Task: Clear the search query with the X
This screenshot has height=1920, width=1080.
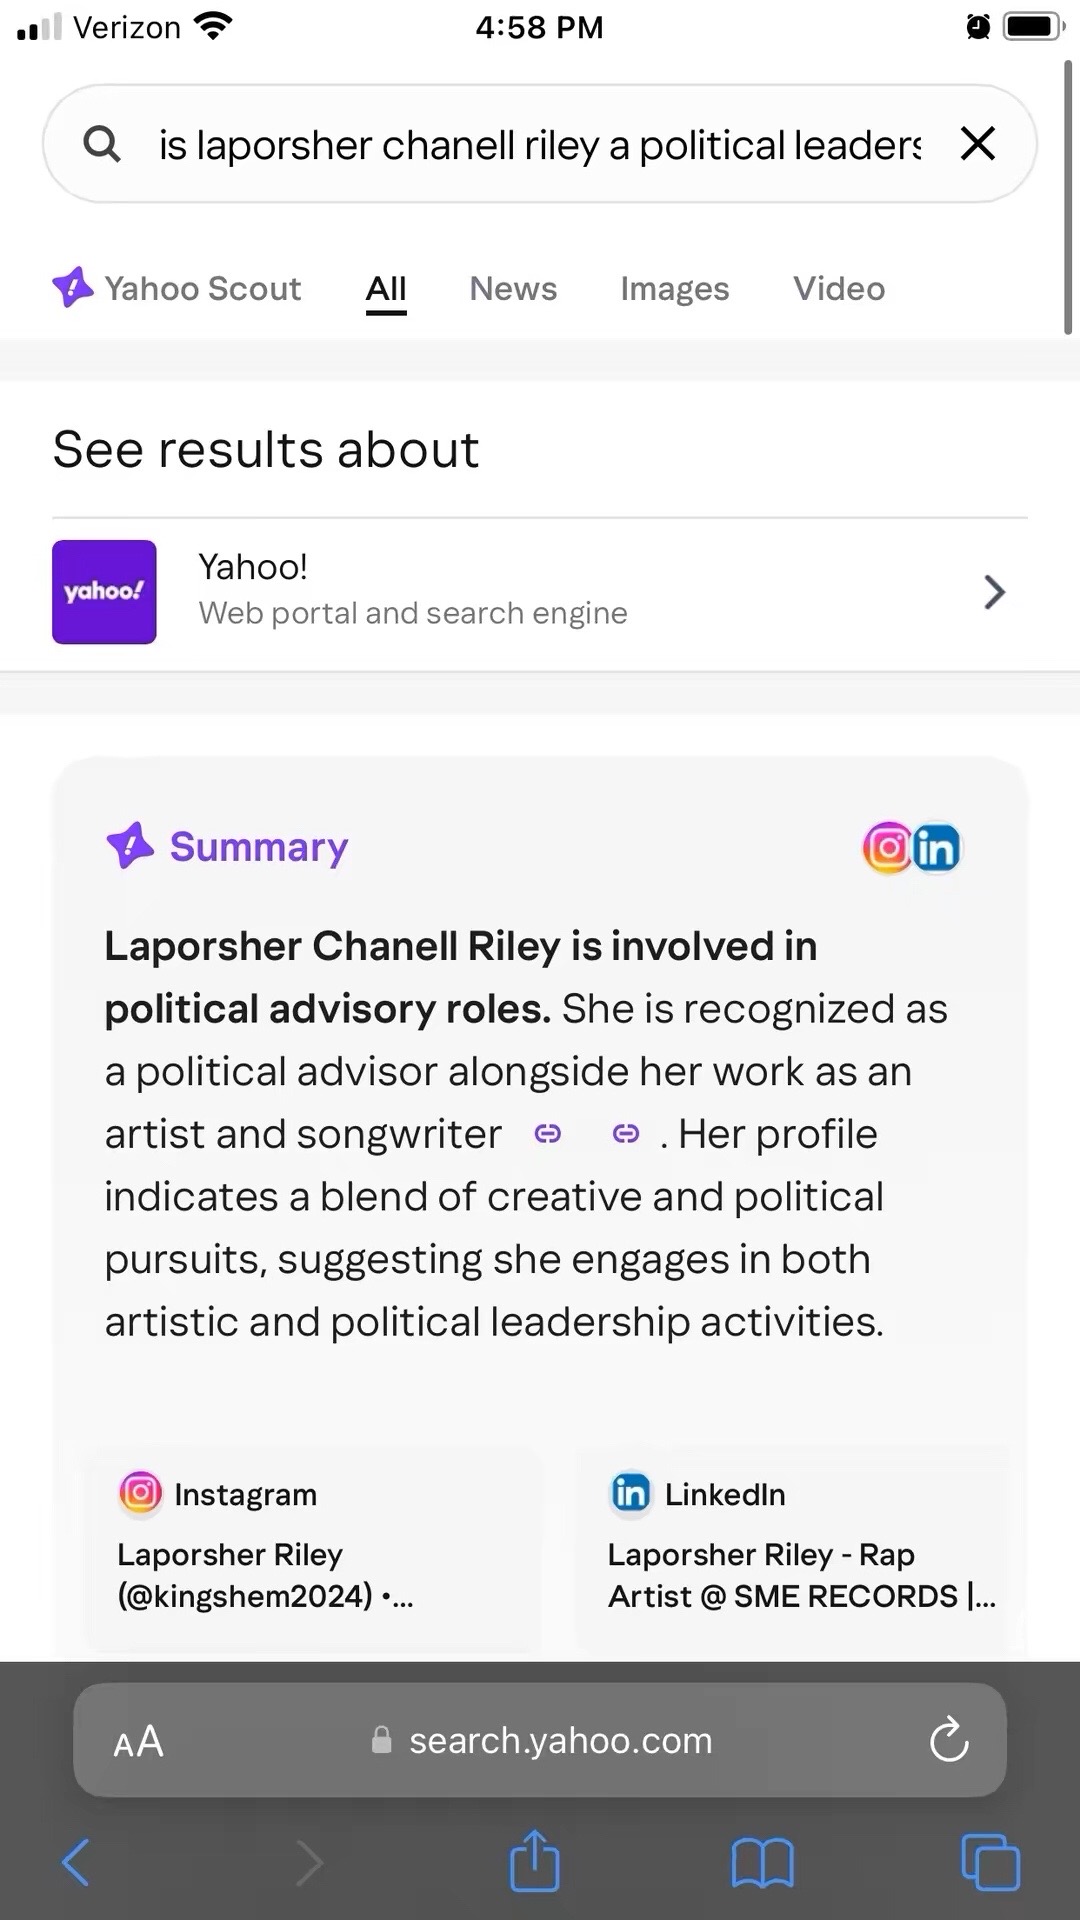Action: point(977,144)
